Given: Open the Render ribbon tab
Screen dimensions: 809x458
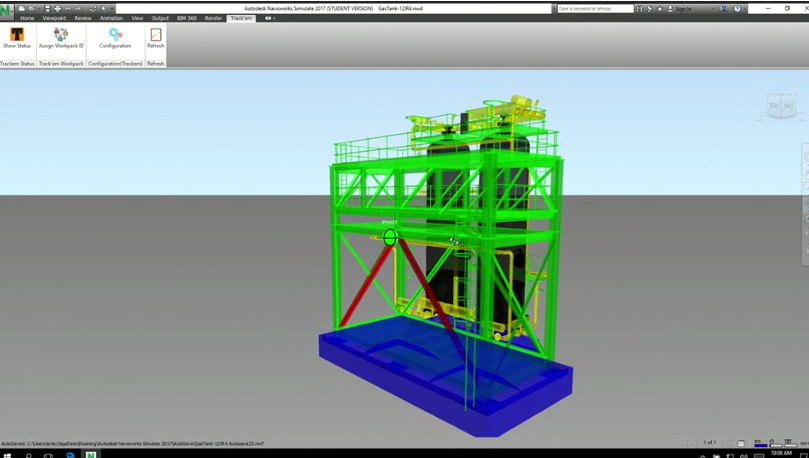Looking at the screenshot, I should click(213, 18).
